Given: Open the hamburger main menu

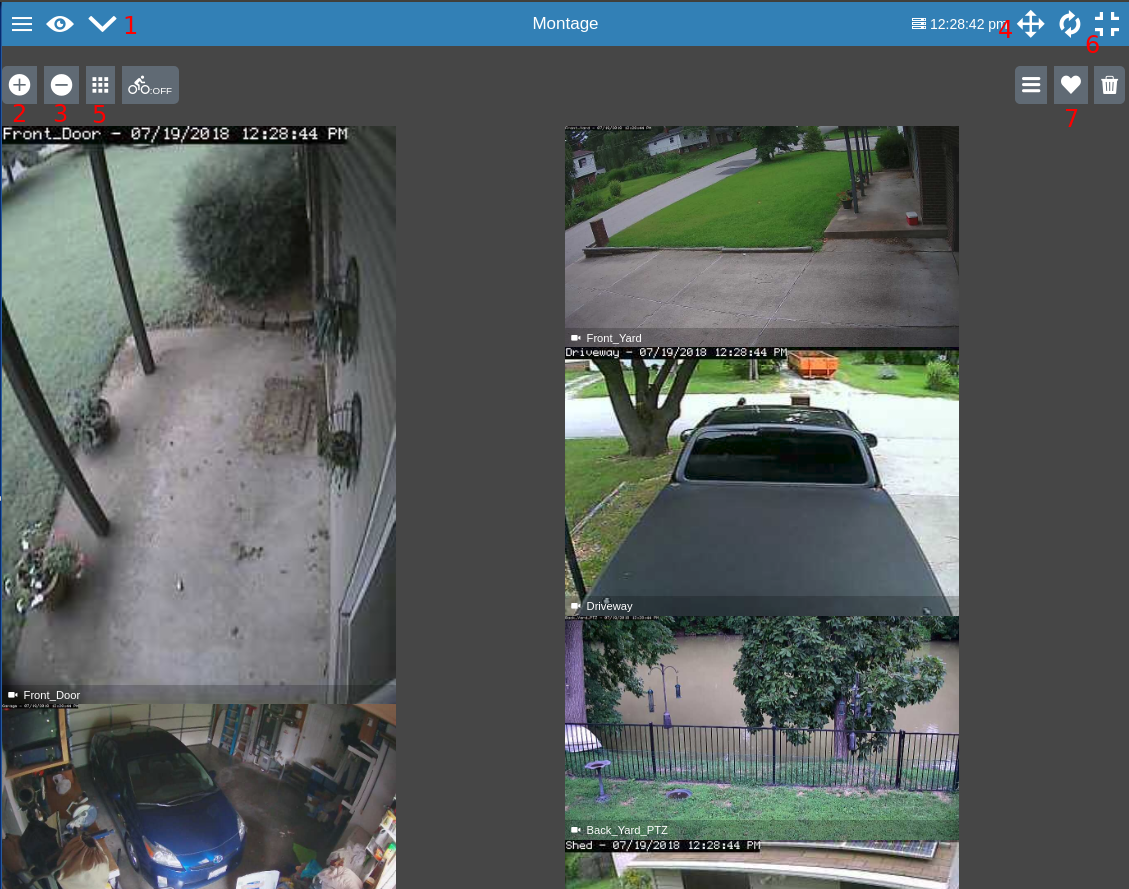Looking at the screenshot, I should (x=22, y=24).
